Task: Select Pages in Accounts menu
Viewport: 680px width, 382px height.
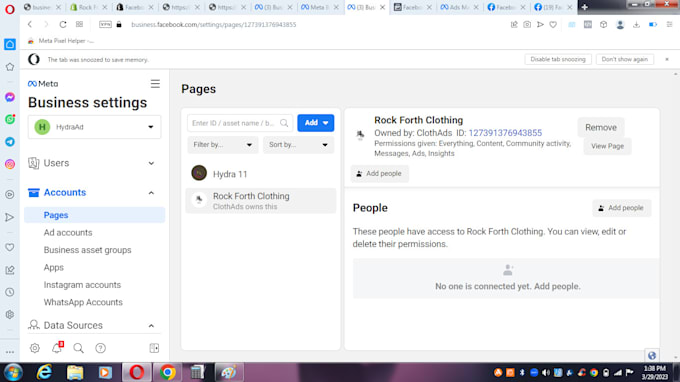Action: [95, 215]
